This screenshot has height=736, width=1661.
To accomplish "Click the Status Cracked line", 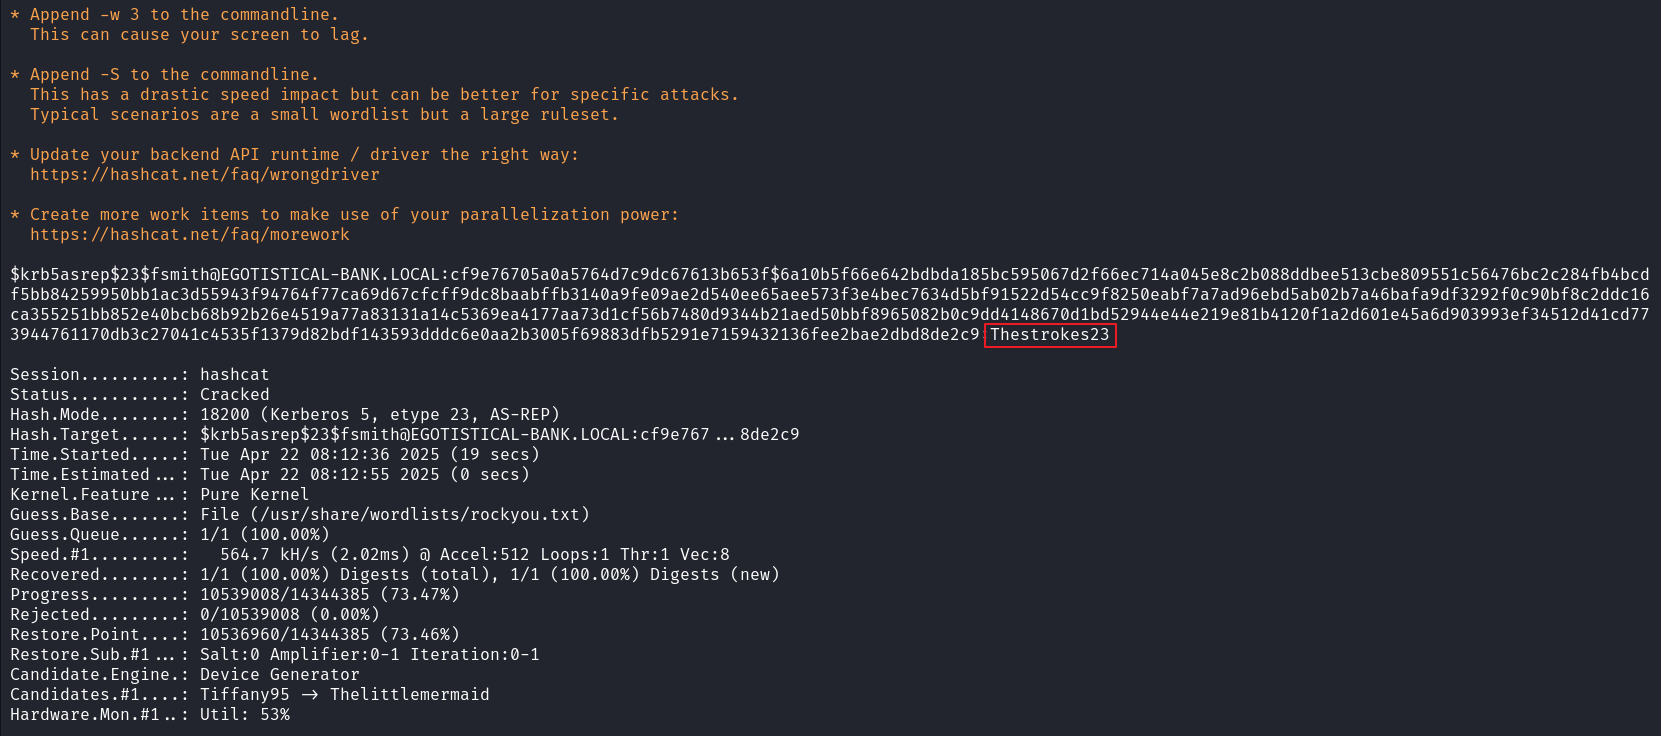I will point(140,394).
